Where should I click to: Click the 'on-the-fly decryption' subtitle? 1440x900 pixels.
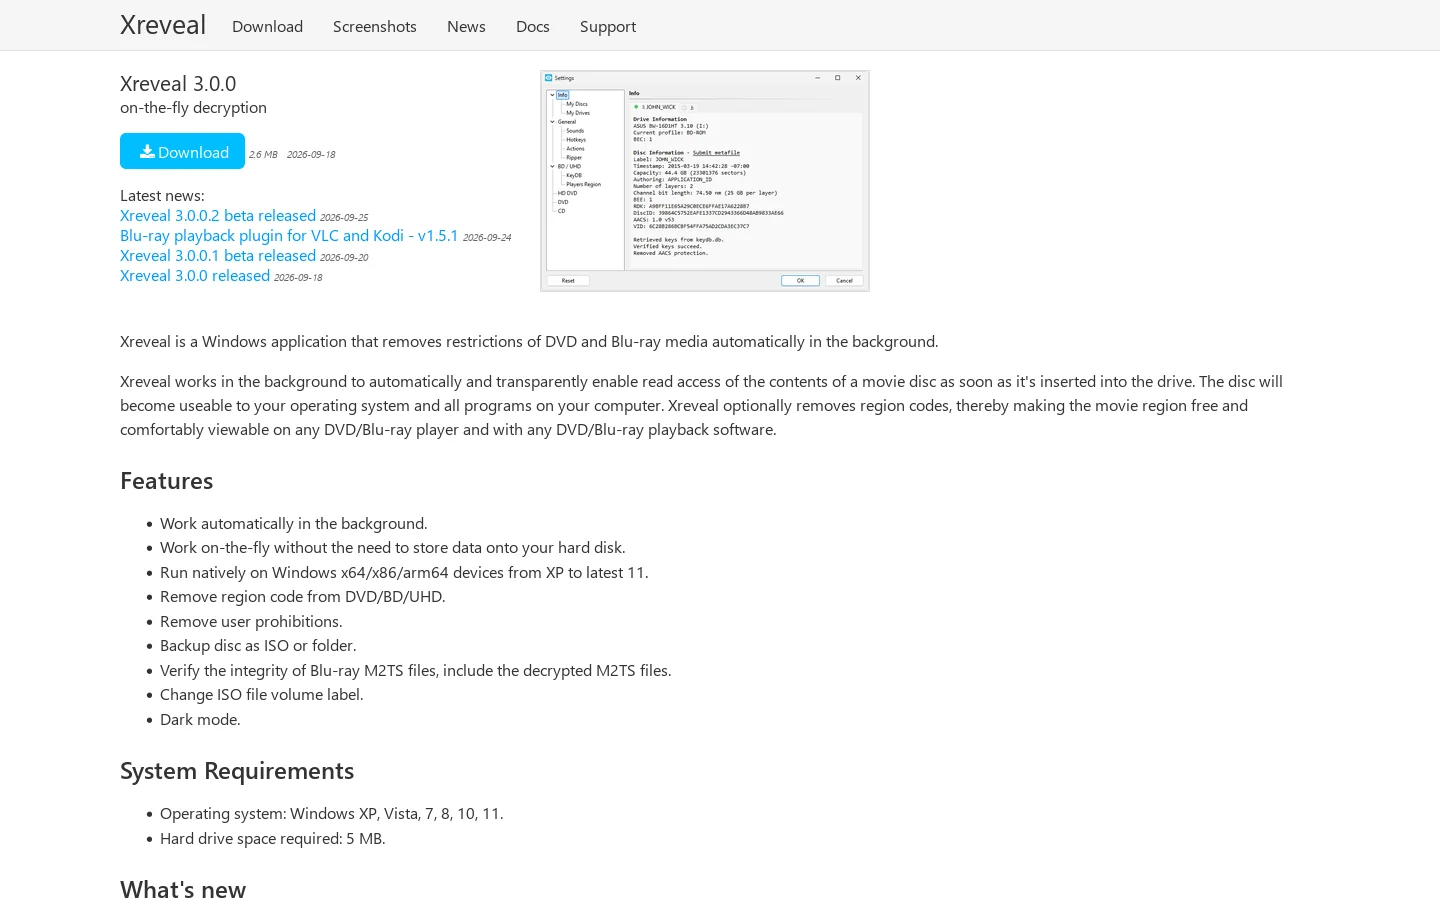coord(193,108)
